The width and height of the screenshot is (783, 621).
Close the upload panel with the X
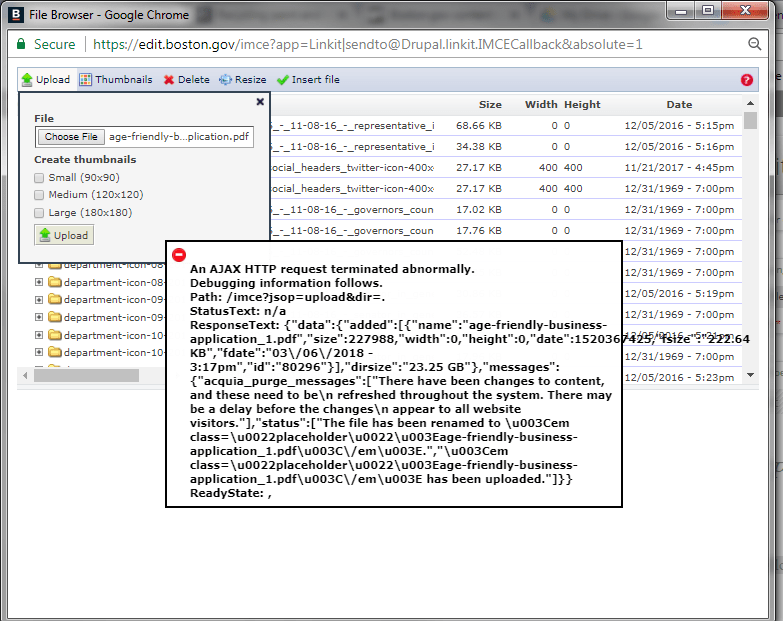pyautogui.click(x=260, y=101)
